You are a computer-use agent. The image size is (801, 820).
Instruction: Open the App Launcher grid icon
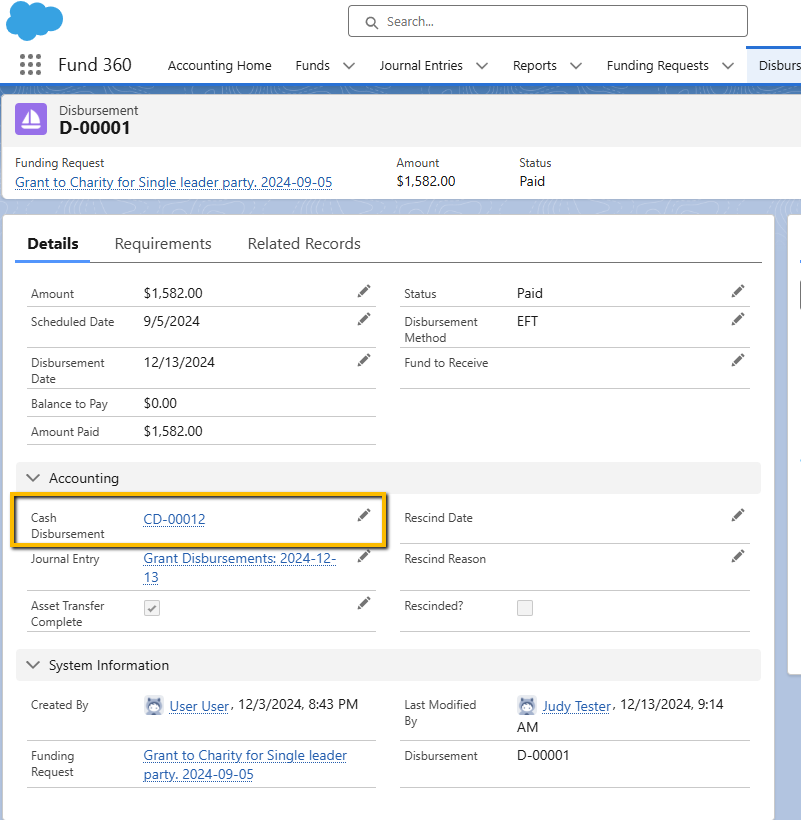[30, 65]
